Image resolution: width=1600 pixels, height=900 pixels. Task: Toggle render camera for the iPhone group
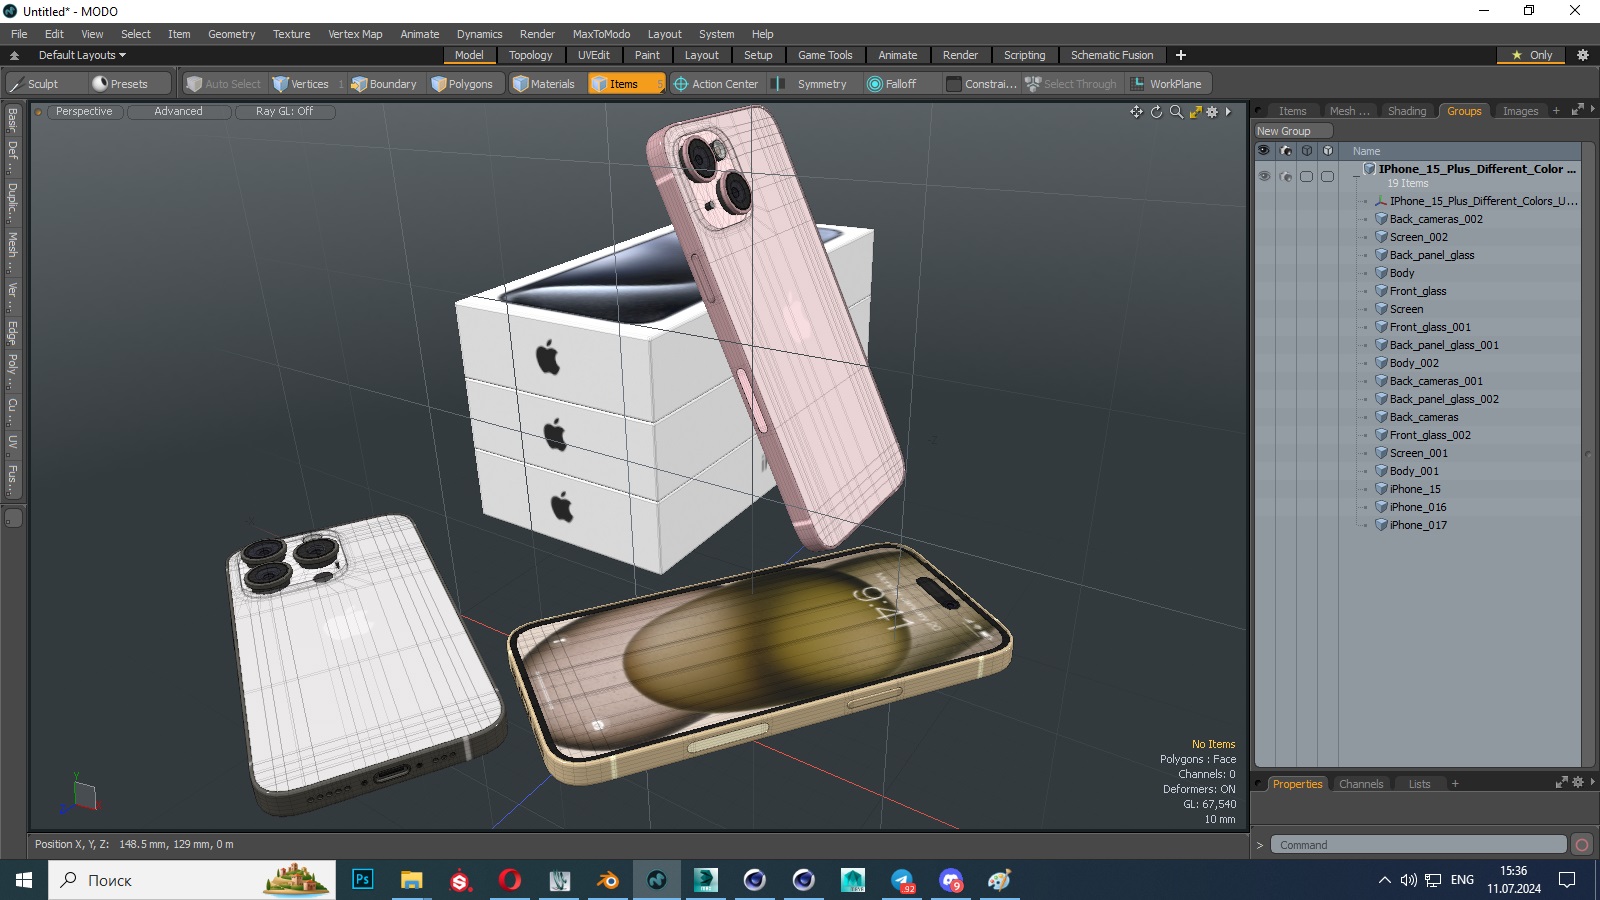pos(1286,176)
